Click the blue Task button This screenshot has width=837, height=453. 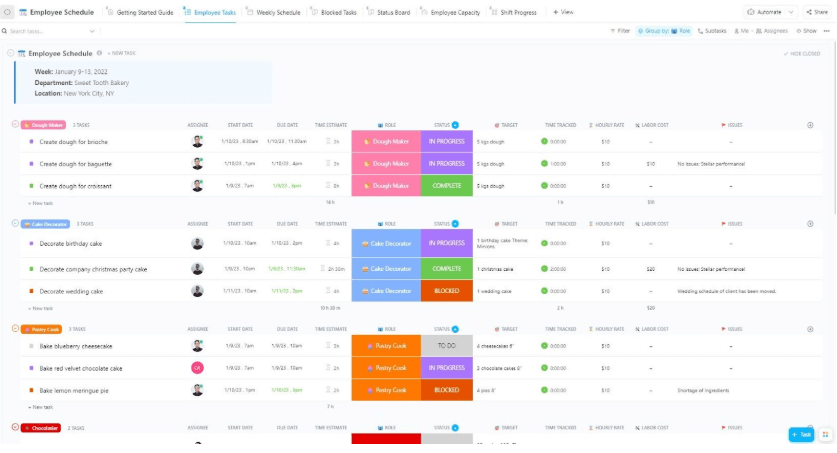[801, 434]
